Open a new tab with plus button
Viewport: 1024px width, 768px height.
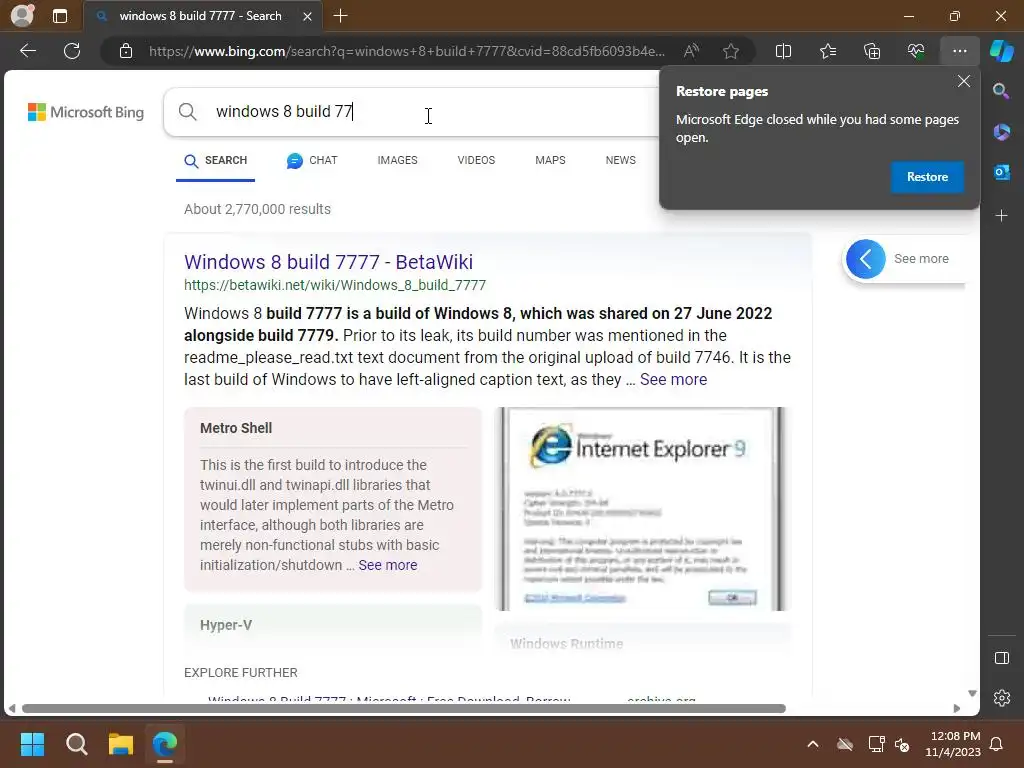(x=340, y=16)
